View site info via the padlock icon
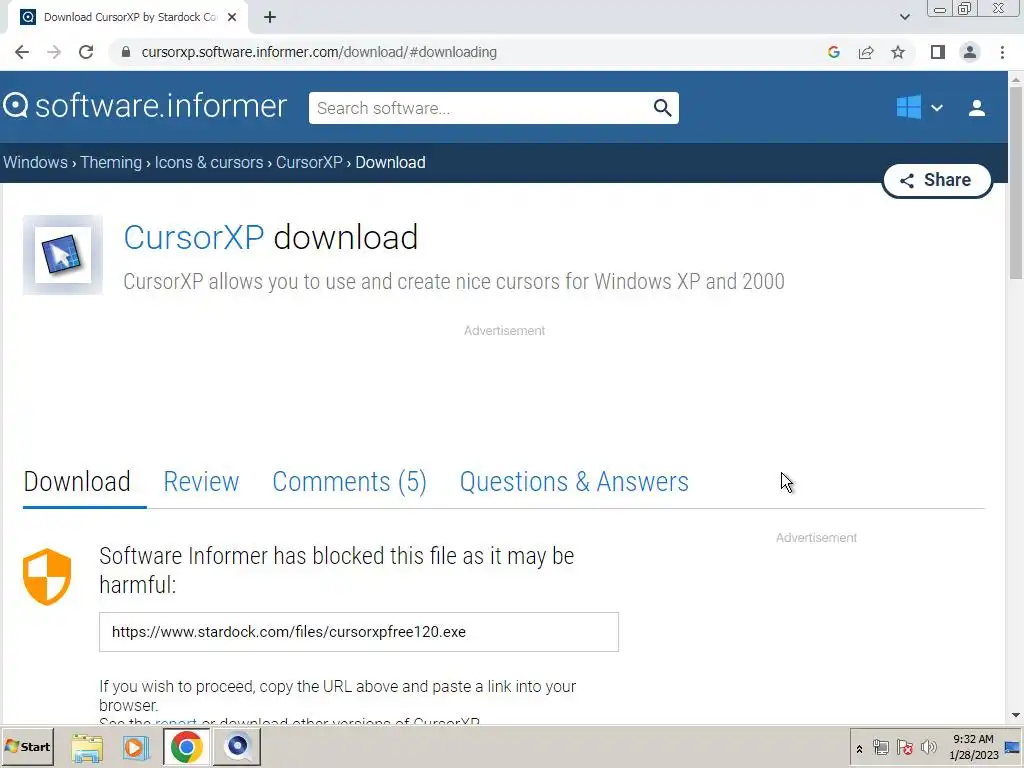Screen dimensions: 1024x768 126,52
